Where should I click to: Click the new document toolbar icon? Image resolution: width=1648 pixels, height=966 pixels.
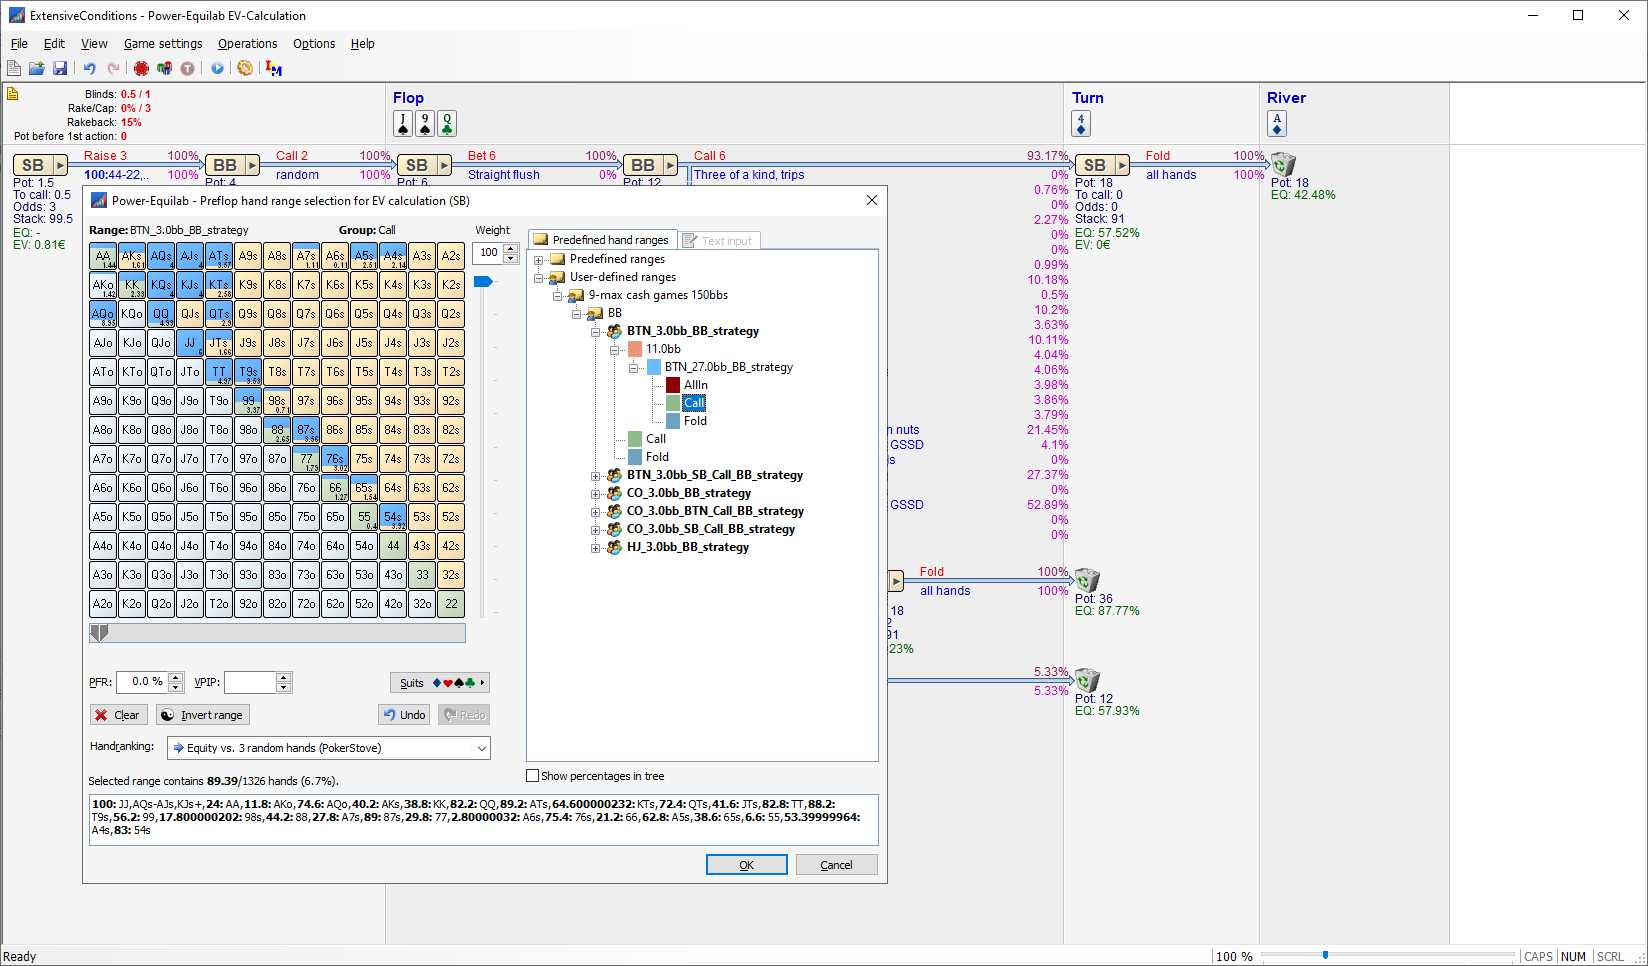pos(14,68)
